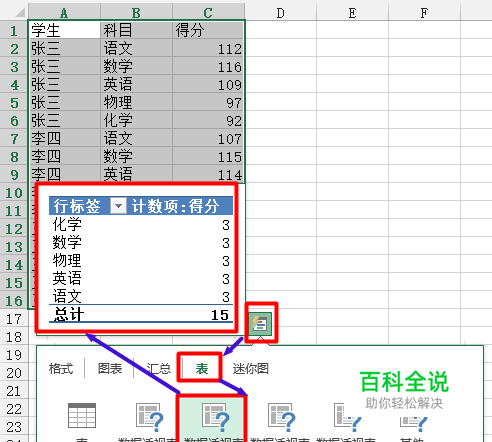
Task: Select row 13 header
Action: click(x=14, y=247)
